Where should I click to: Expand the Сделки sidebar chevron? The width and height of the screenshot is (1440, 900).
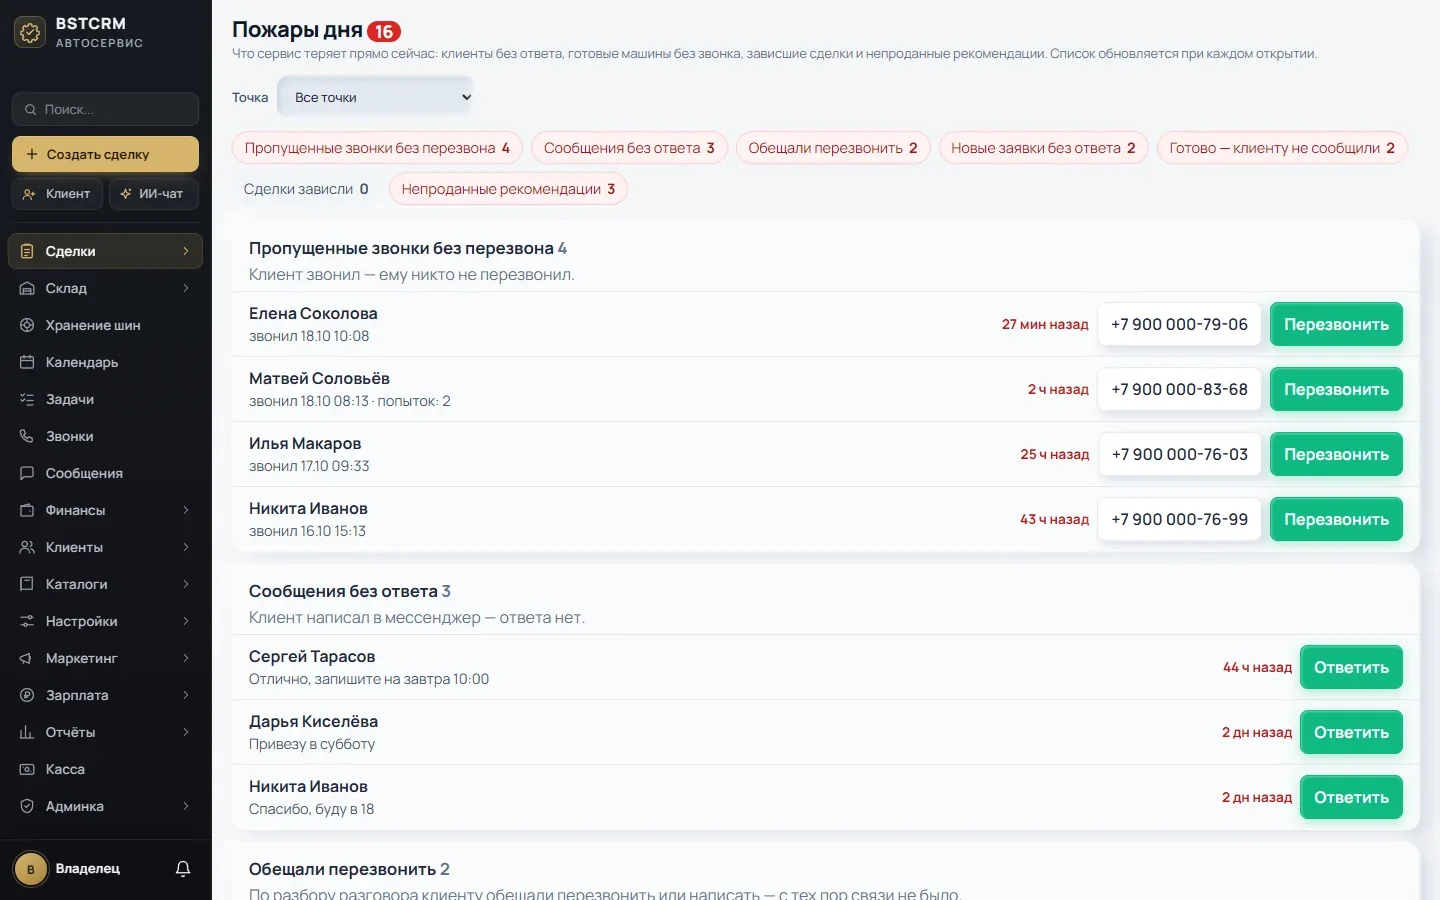click(x=186, y=251)
